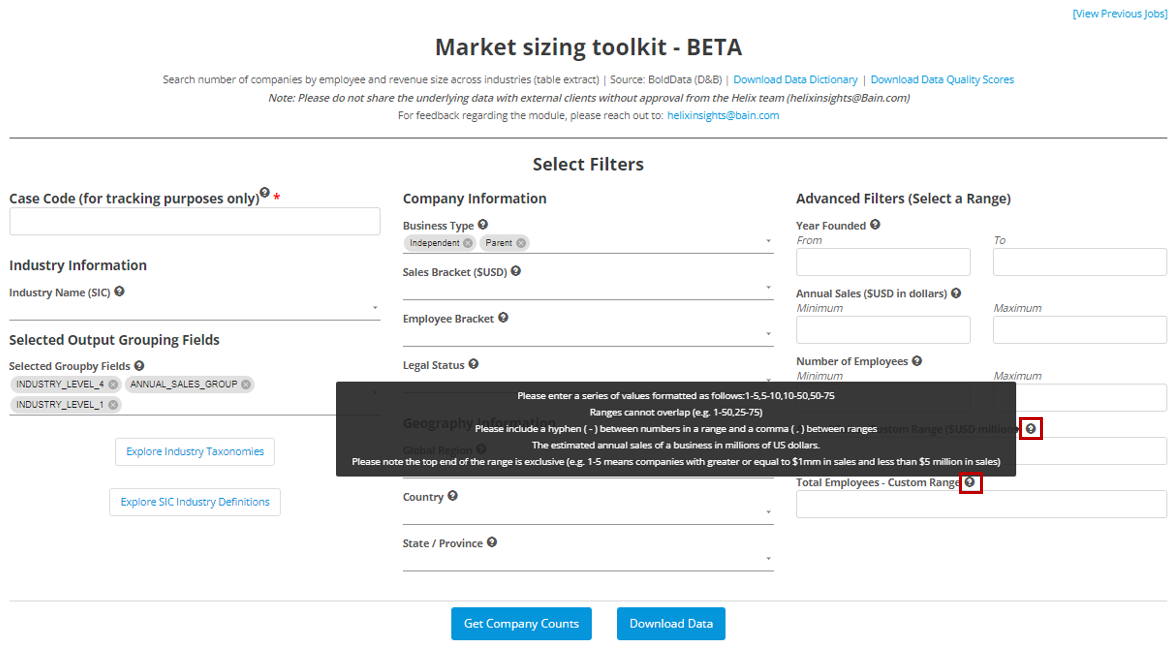Click help icon next to Industry Name (SIC)
This screenshot has width=1176, height=645.
[x=120, y=291]
